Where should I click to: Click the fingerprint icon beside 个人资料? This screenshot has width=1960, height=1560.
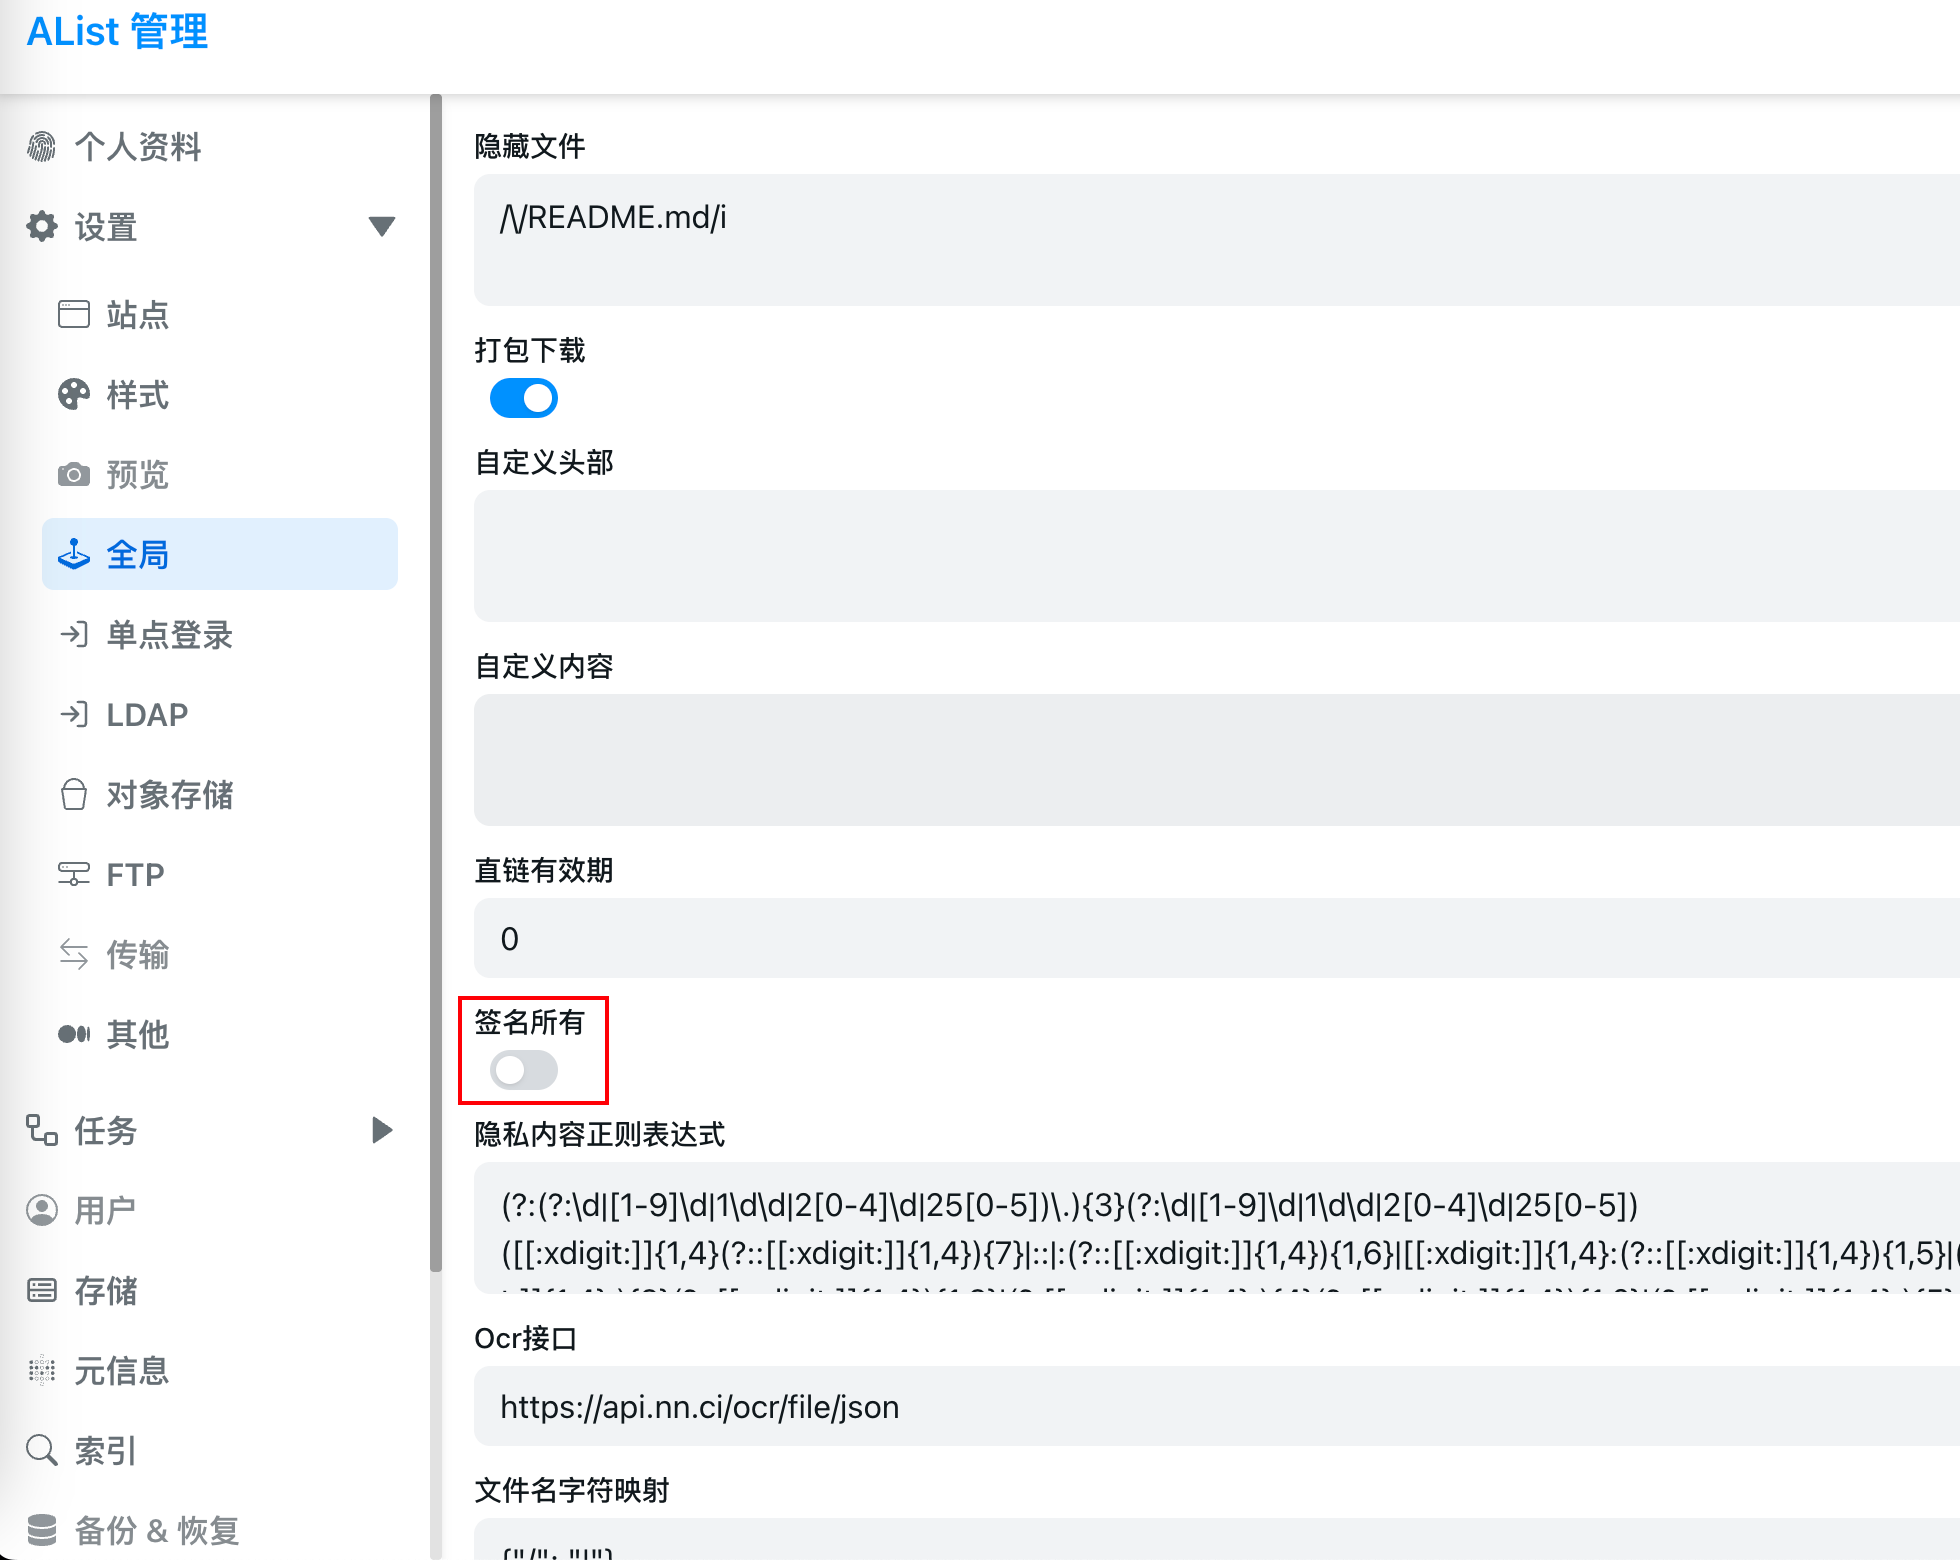[42, 147]
